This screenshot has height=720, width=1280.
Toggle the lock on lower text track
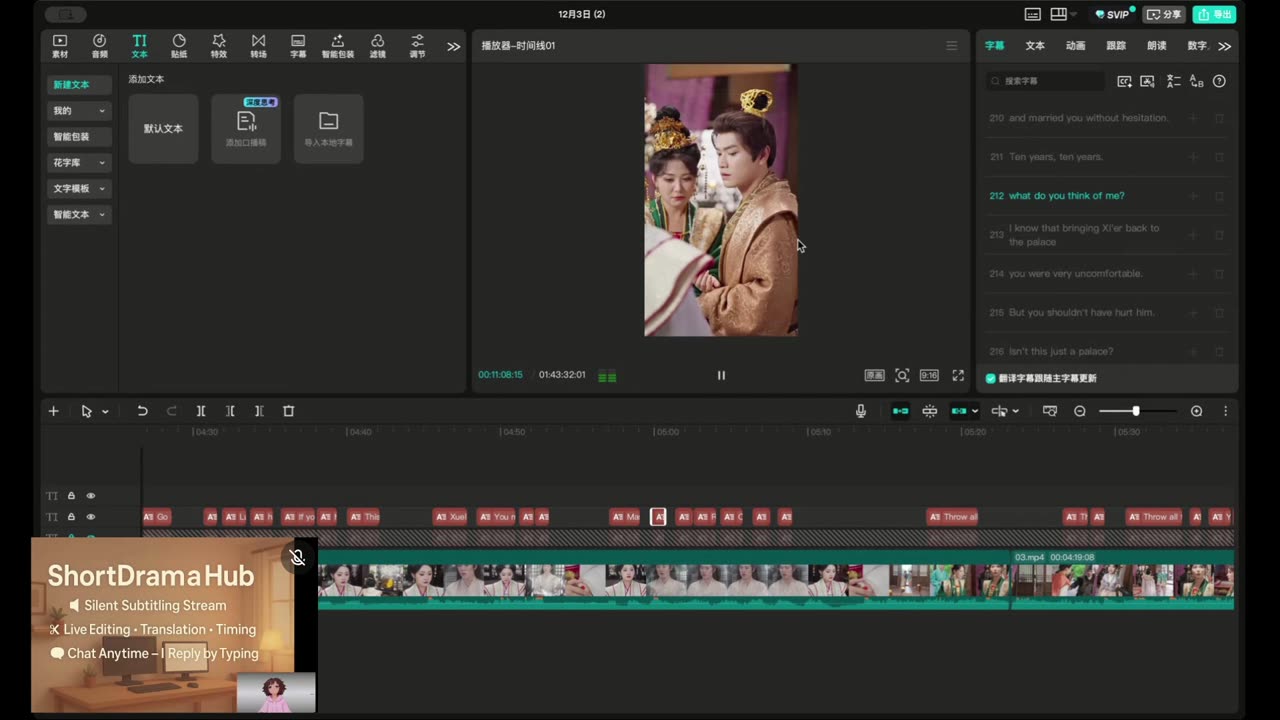pos(71,517)
